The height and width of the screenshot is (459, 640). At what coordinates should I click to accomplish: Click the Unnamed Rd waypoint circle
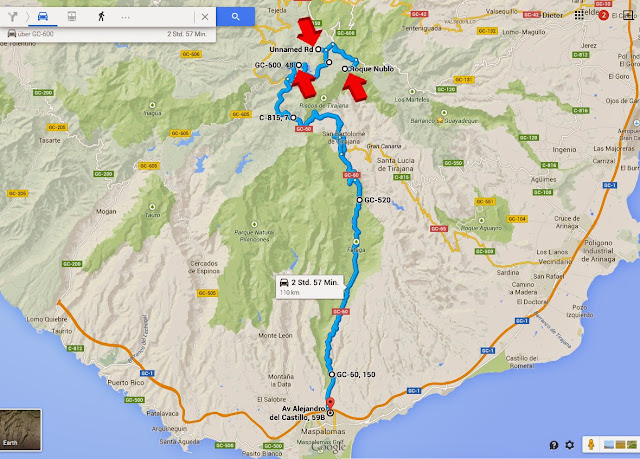pos(318,49)
